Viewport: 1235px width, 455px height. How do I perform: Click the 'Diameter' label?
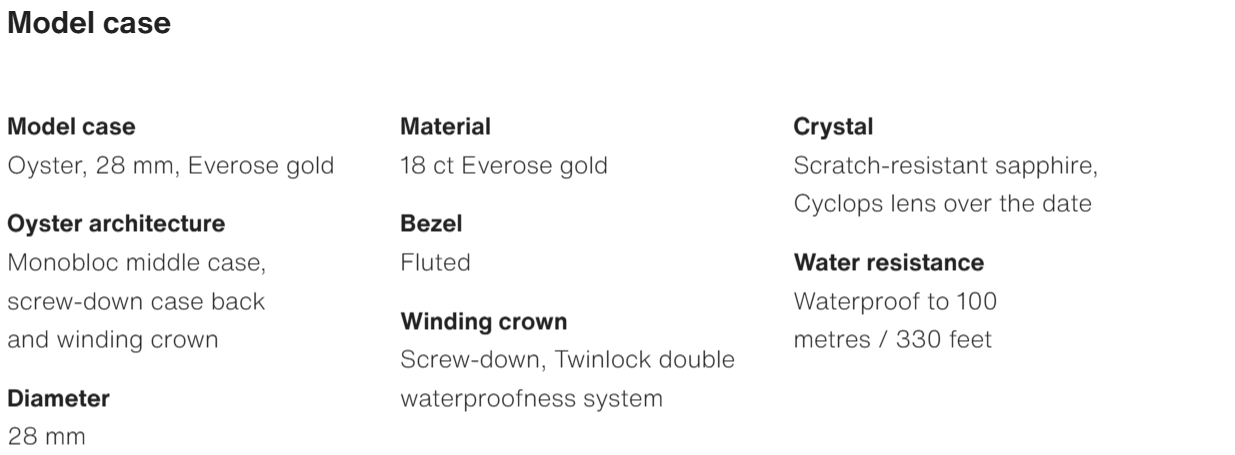pyautogui.click(x=58, y=398)
